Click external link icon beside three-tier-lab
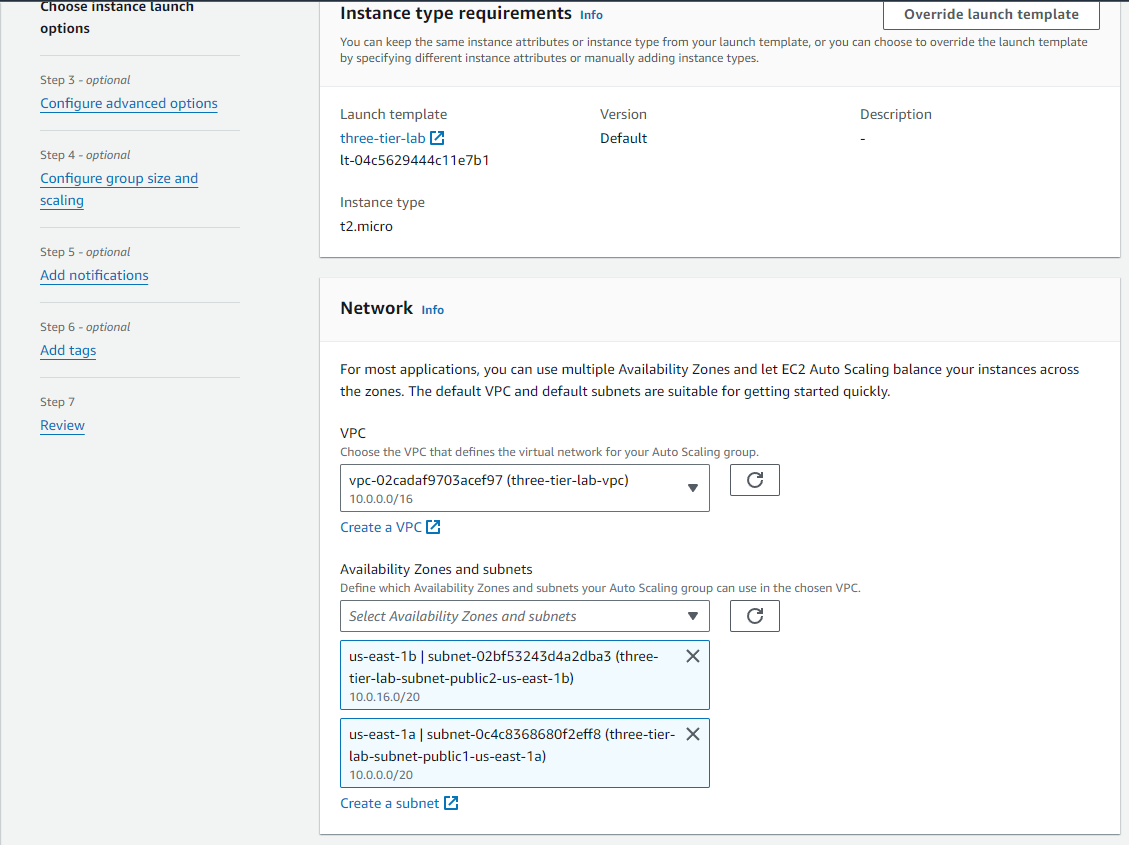This screenshot has height=845, width=1129. (437, 138)
